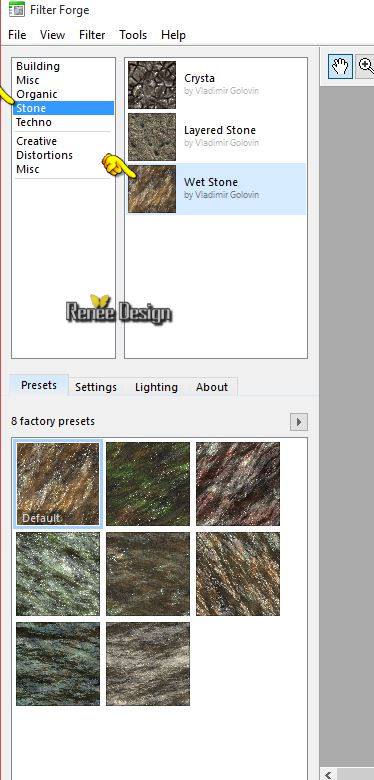374x780 pixels.
Task: Select the reddish stone preset thumbnail
Action: click(x=238, y=484)
